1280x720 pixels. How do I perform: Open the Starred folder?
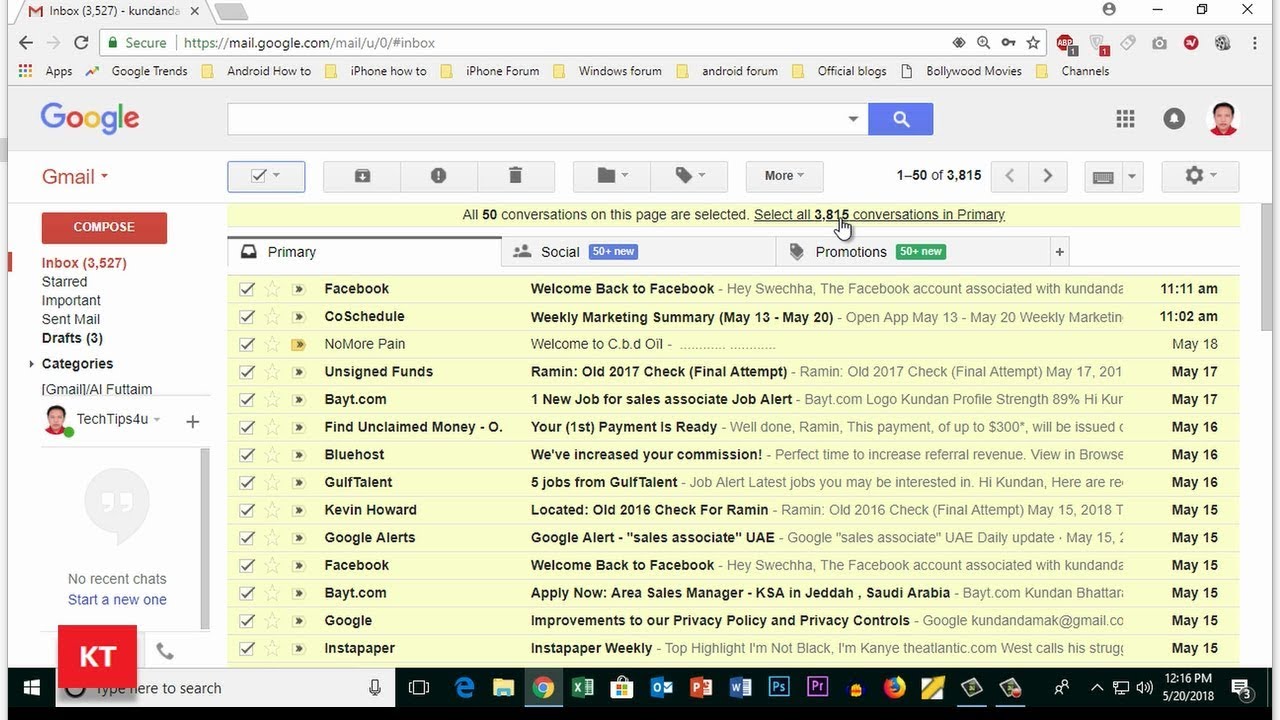tap(64, 282)
